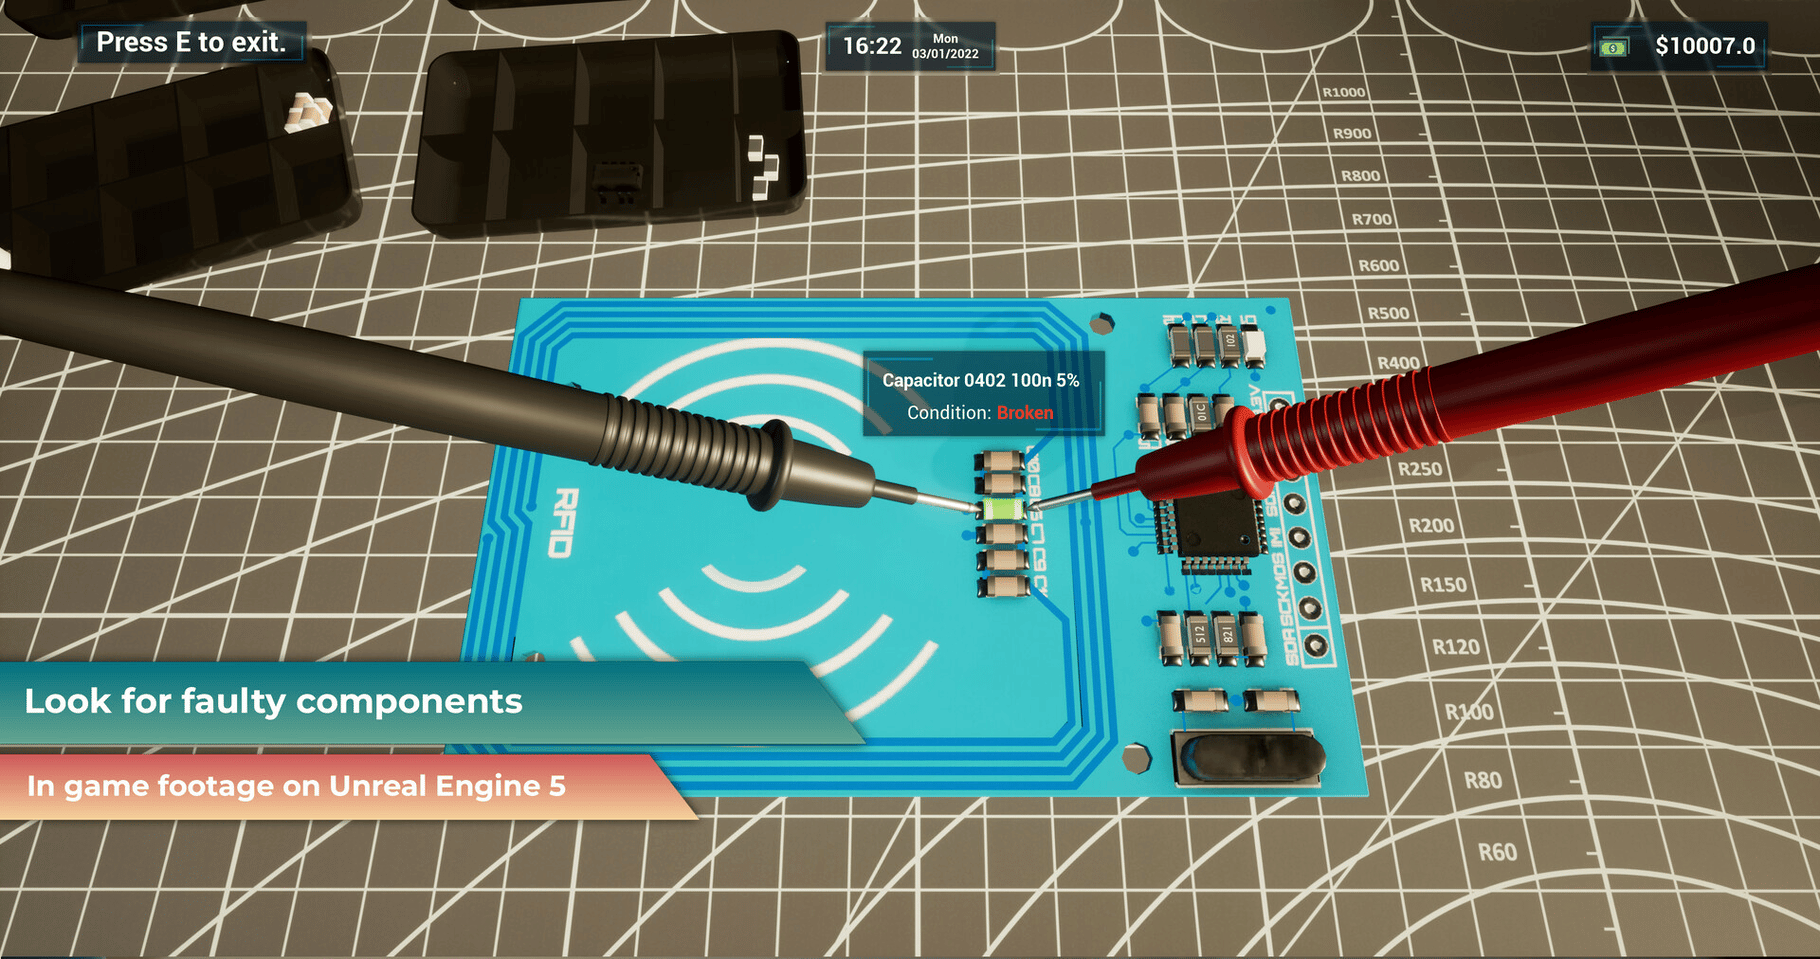Click the resistor marked 01C
The image size is (1820, 959).
click(x=1200, y=414)
